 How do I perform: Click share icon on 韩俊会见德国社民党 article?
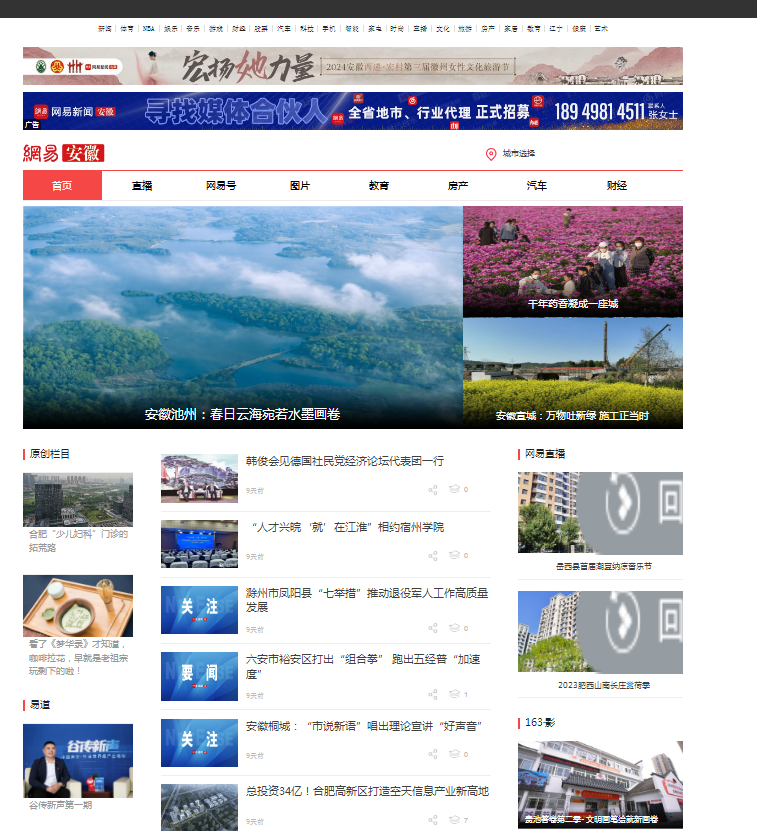click(x=433, y=490)
